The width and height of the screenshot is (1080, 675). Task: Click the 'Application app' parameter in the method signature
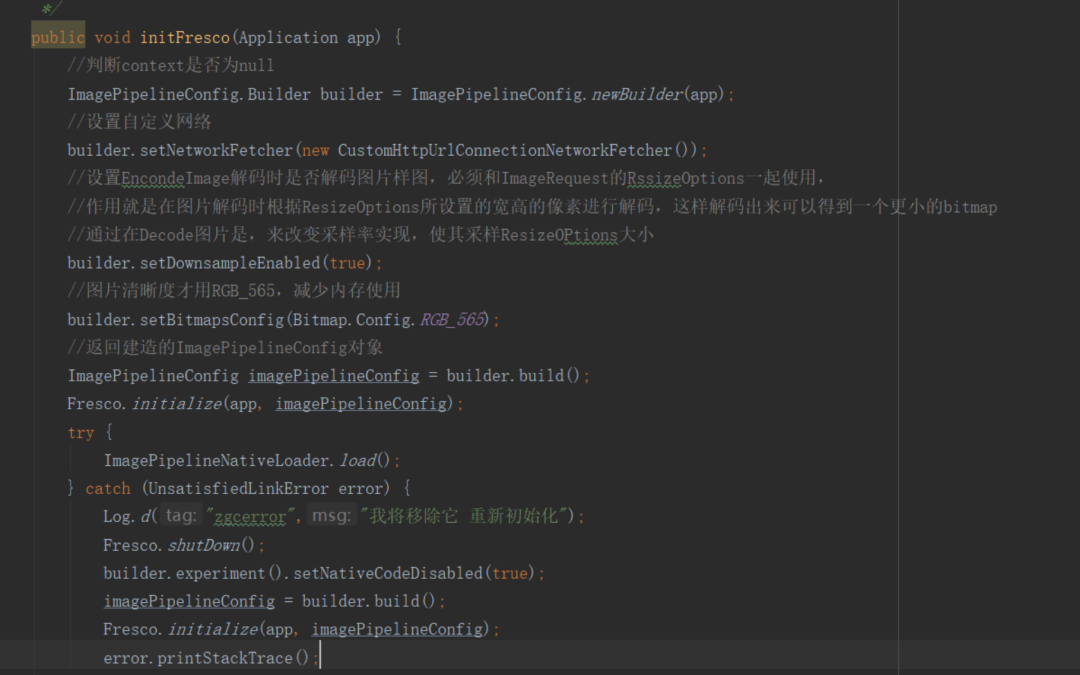pyautogui.click(x=306, y=37)
